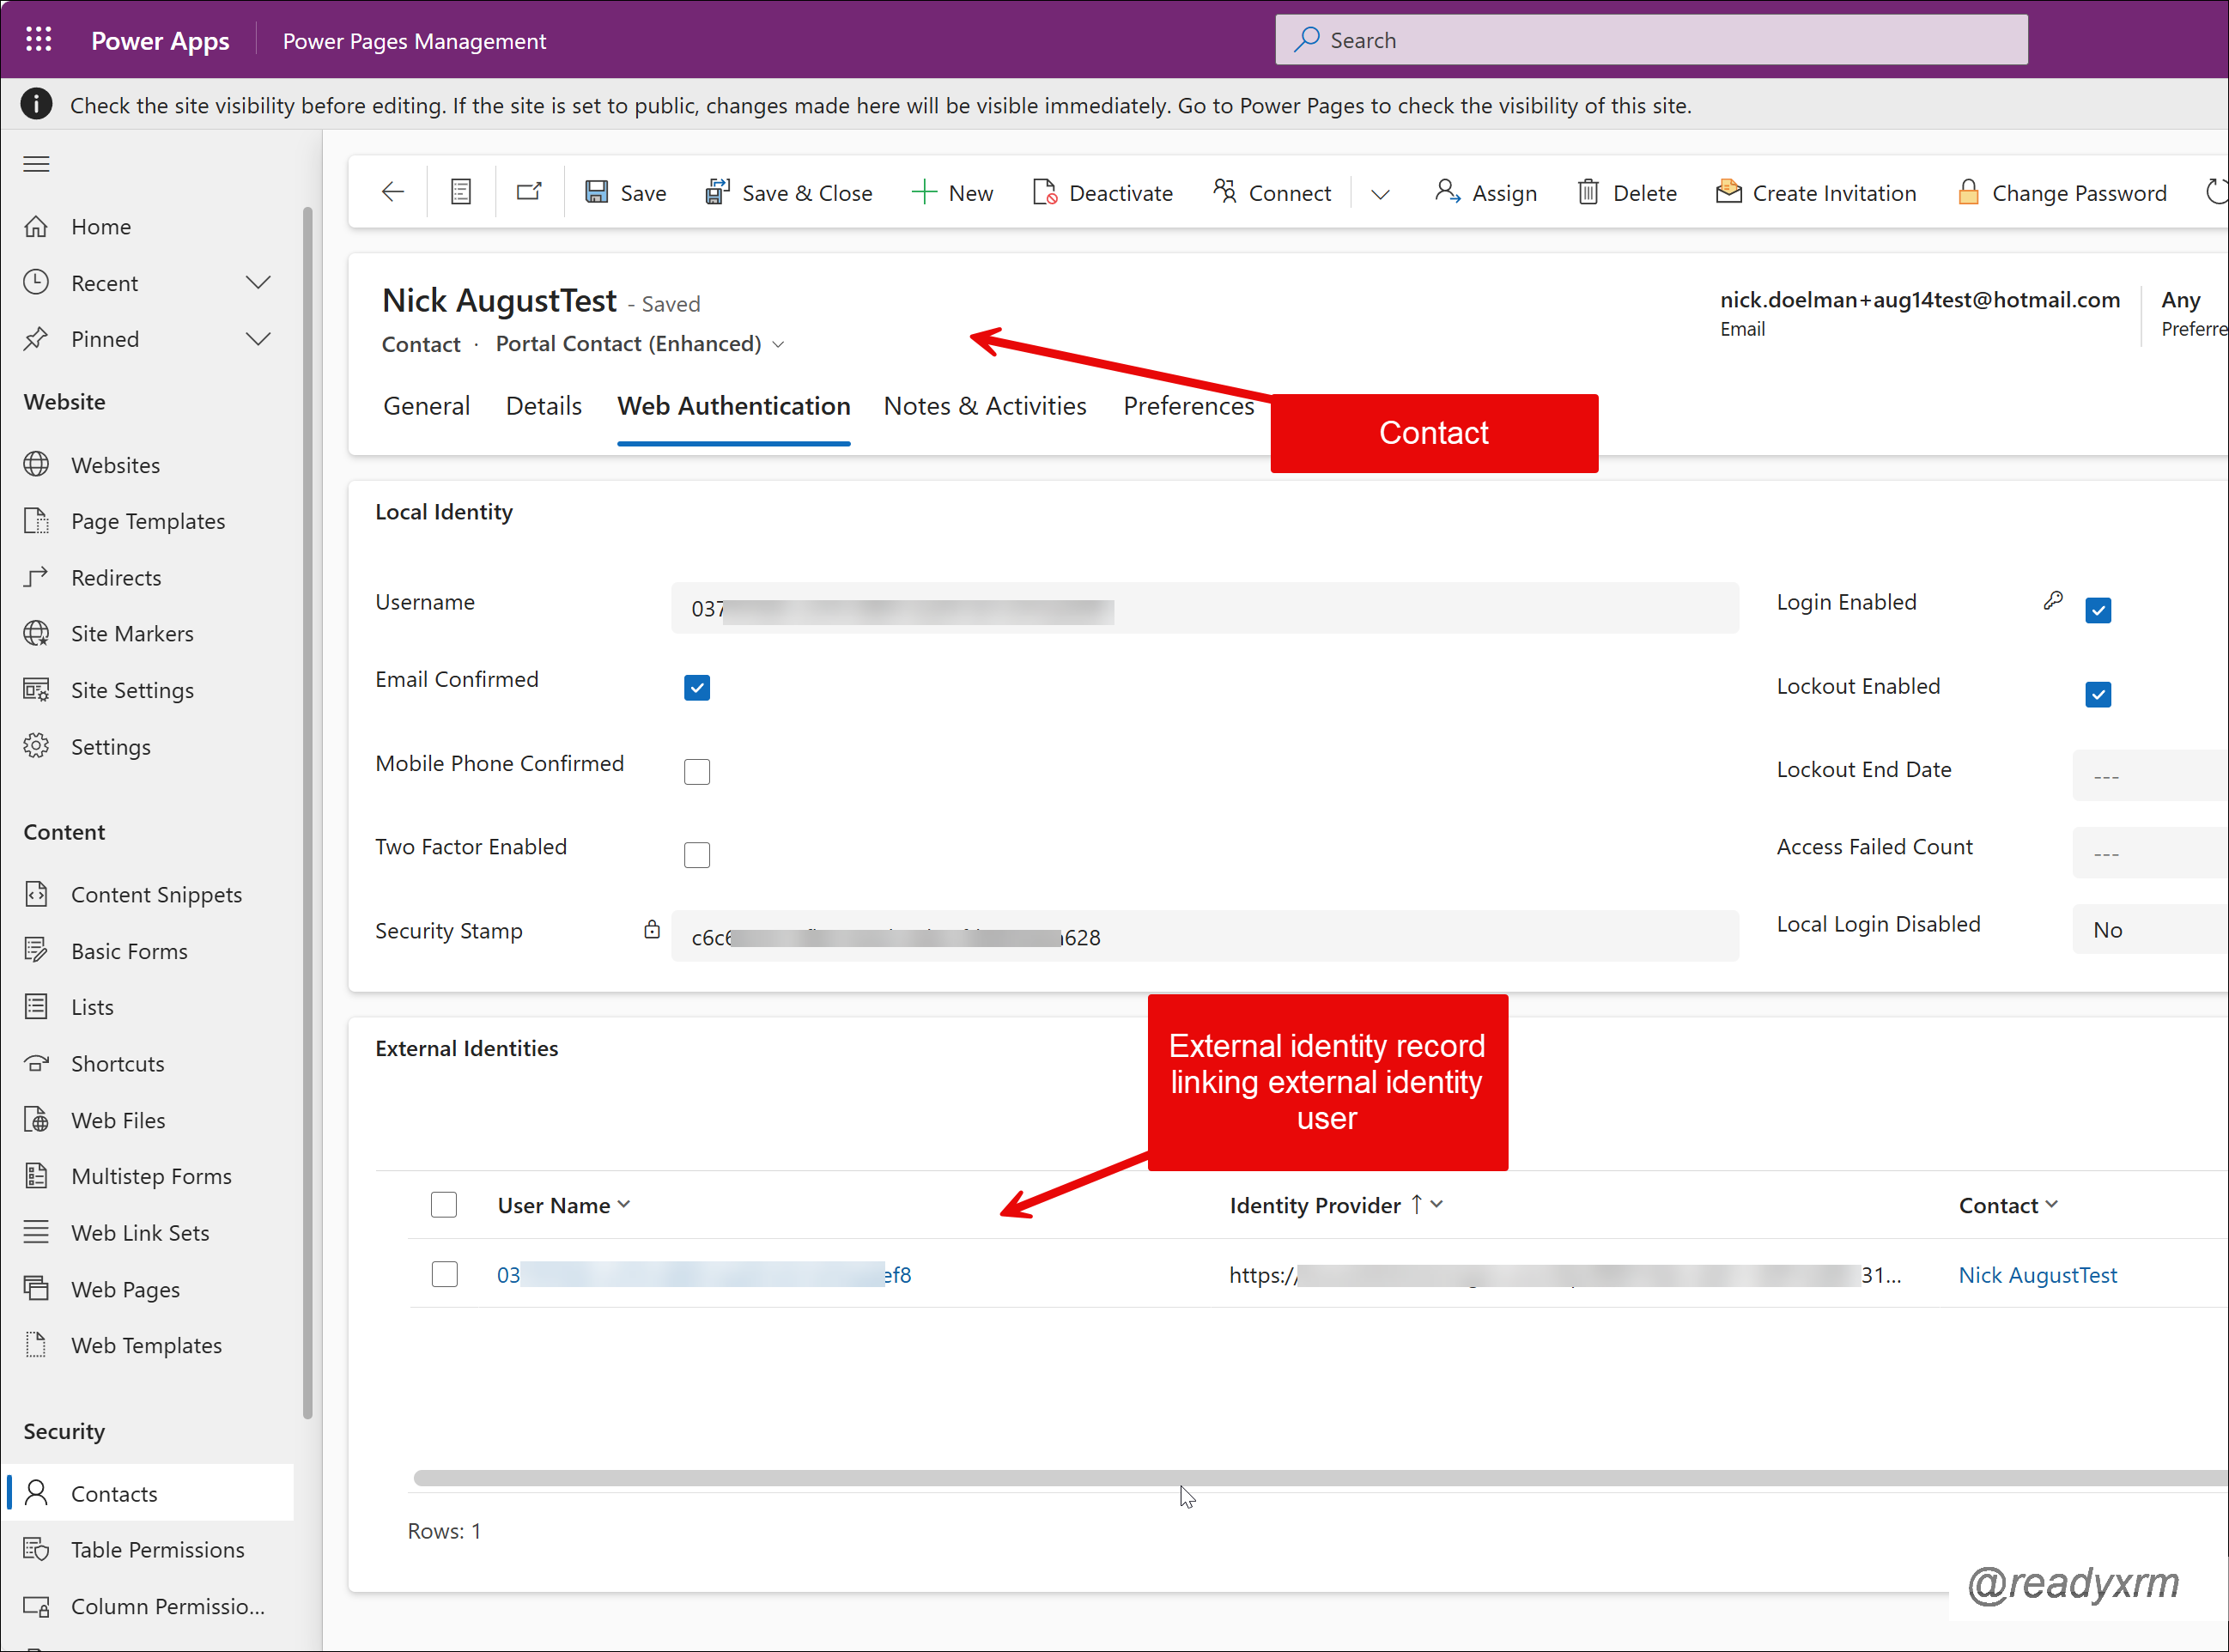Deactivate the contact record
The height and width of the screenshot is (1652, 2229).
coord(1101,191)
